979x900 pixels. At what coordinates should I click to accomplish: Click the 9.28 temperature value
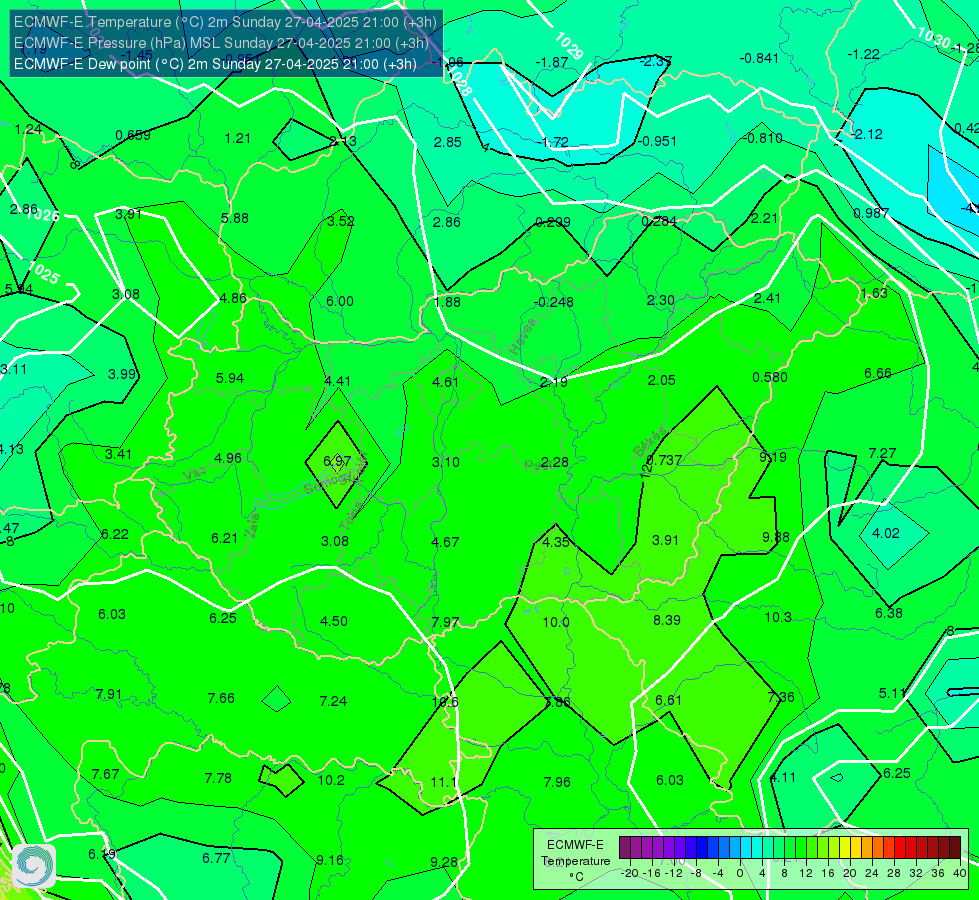444,863
